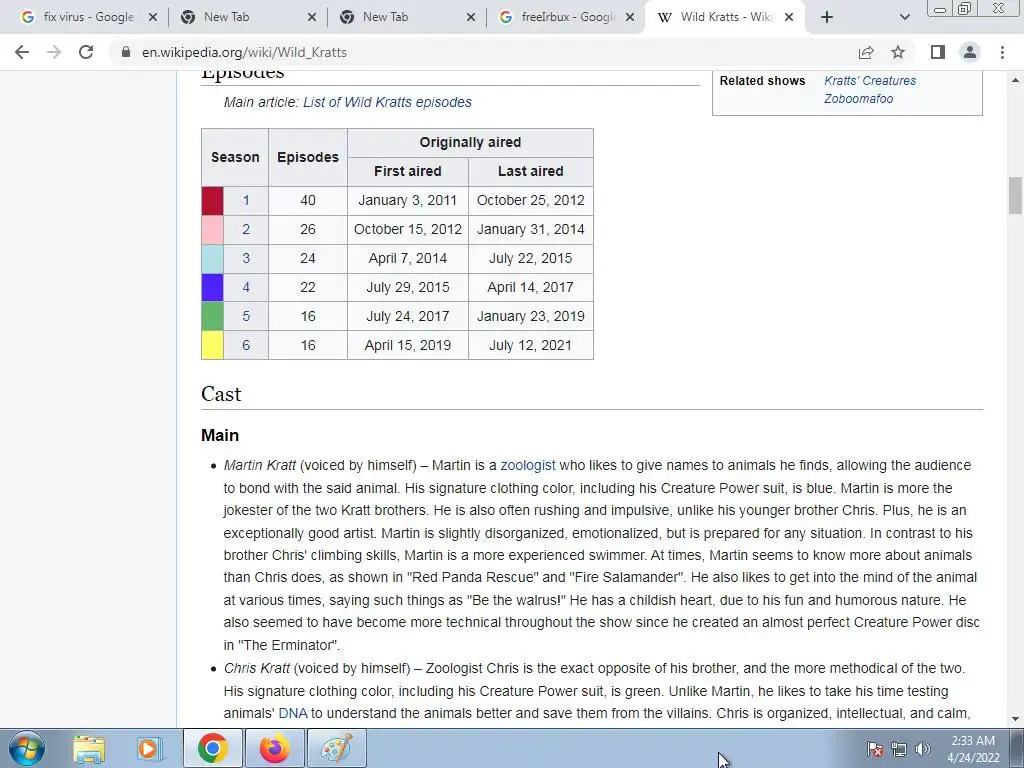This screenshot has width=1024, height=768.
Task: Click the volume speaker tray icon
Action: point(923,749)
